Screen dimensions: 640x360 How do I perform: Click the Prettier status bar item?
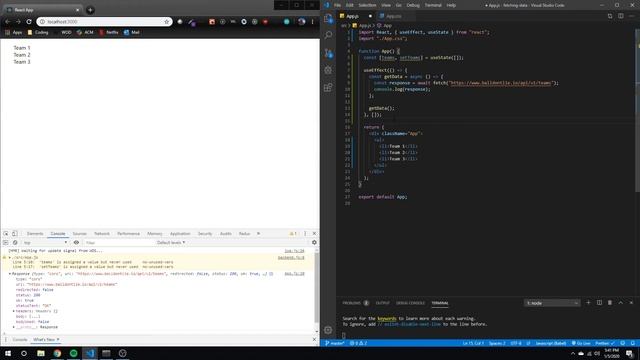click(x=605, y=343)
